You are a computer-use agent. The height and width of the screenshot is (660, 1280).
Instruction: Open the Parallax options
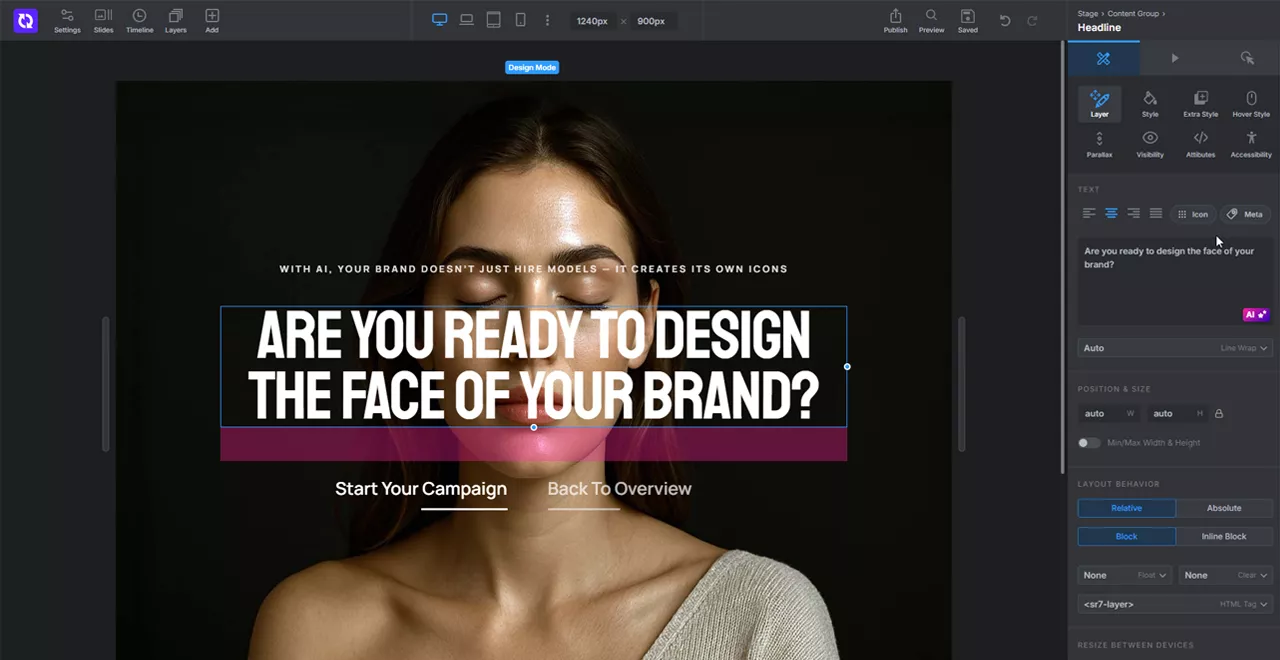[x=1099, y=143]
